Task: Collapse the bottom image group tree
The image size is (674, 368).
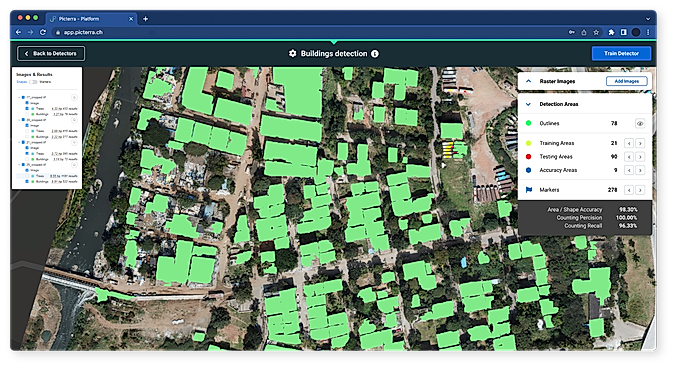Action: pyautogui.click(x=19, y=165)
